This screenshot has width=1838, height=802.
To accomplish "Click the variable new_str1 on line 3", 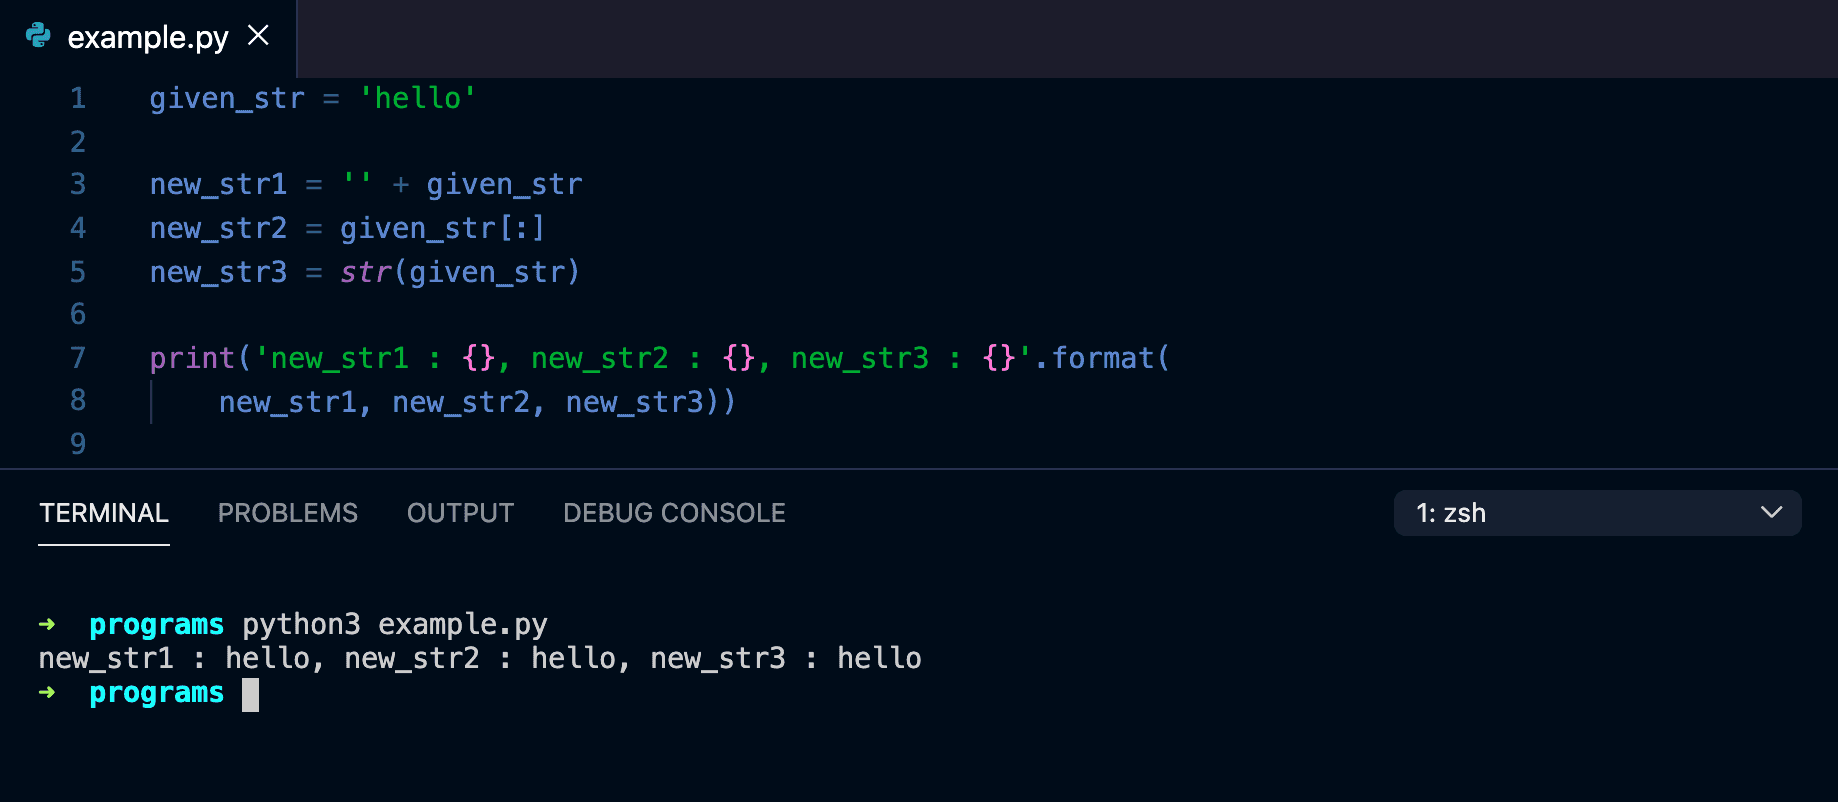I will click(218, 184).
